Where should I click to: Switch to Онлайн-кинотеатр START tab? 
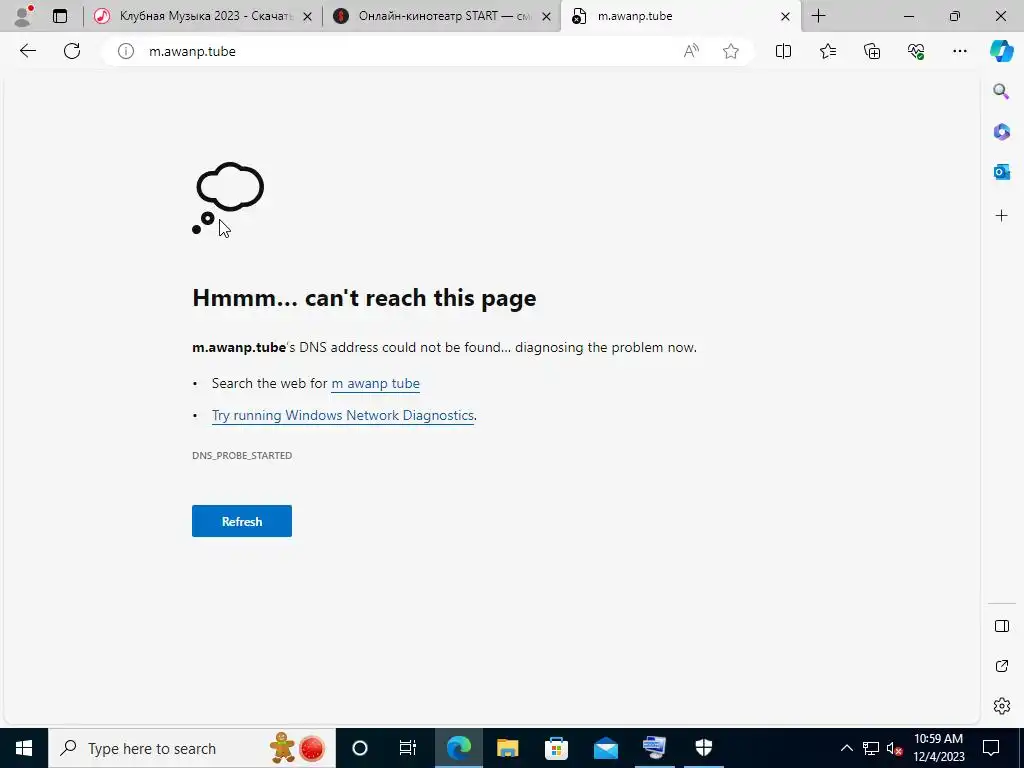tap(443, 16)
